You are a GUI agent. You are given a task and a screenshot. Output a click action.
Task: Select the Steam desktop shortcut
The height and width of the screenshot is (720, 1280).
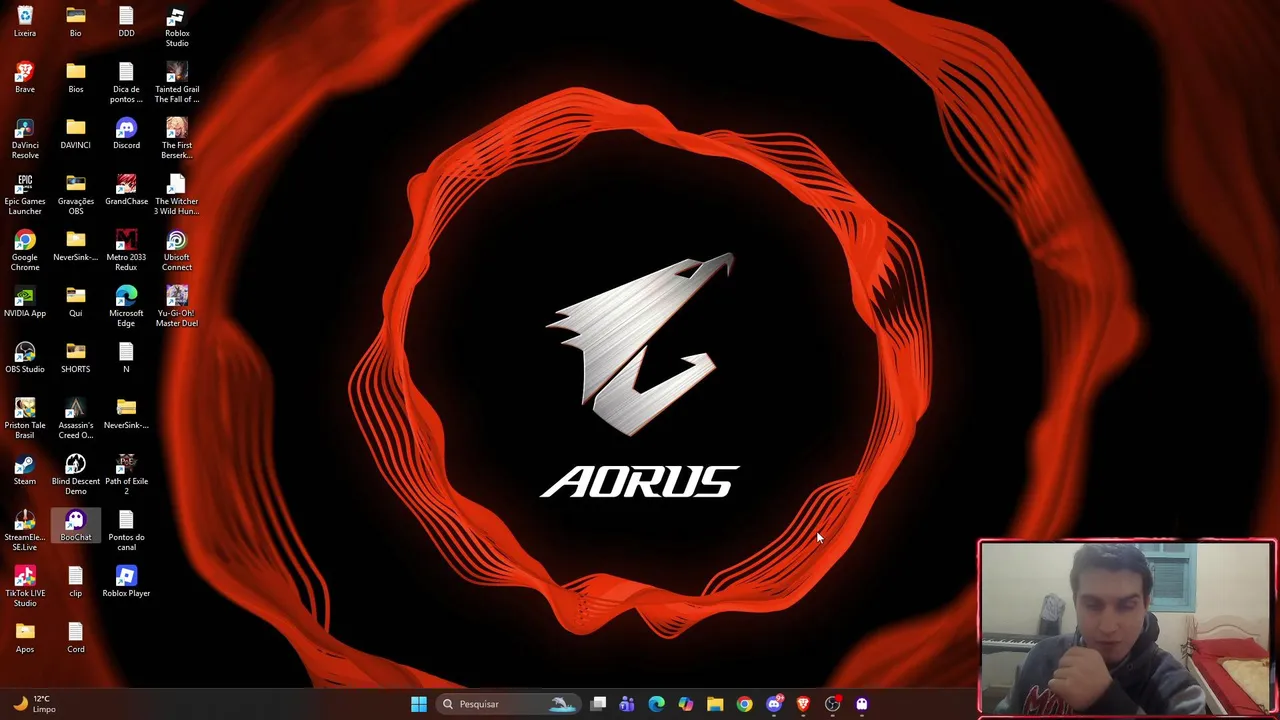(x=25, y=470)
